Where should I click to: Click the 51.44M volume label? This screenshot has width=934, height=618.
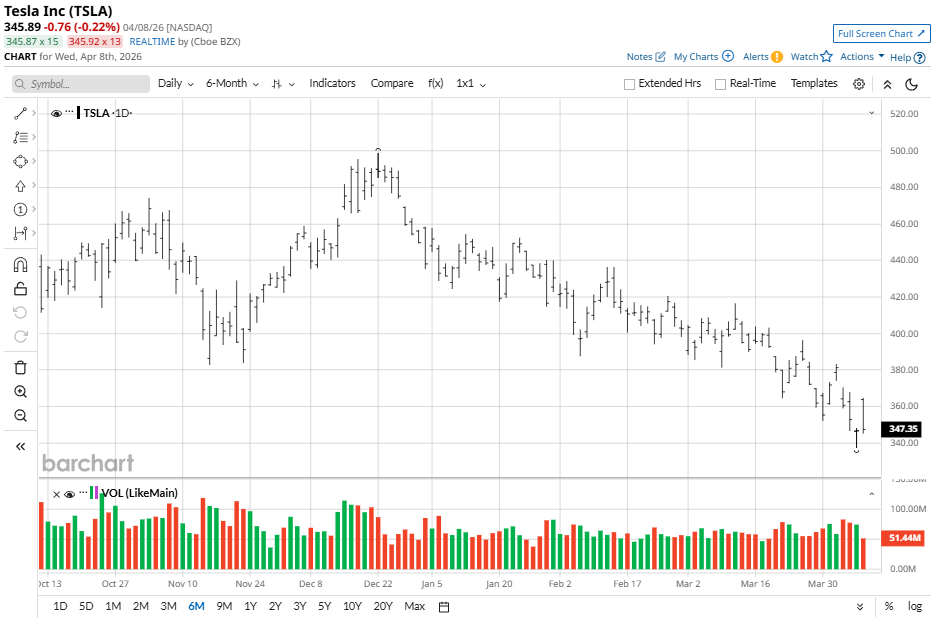tap(902, 538)
